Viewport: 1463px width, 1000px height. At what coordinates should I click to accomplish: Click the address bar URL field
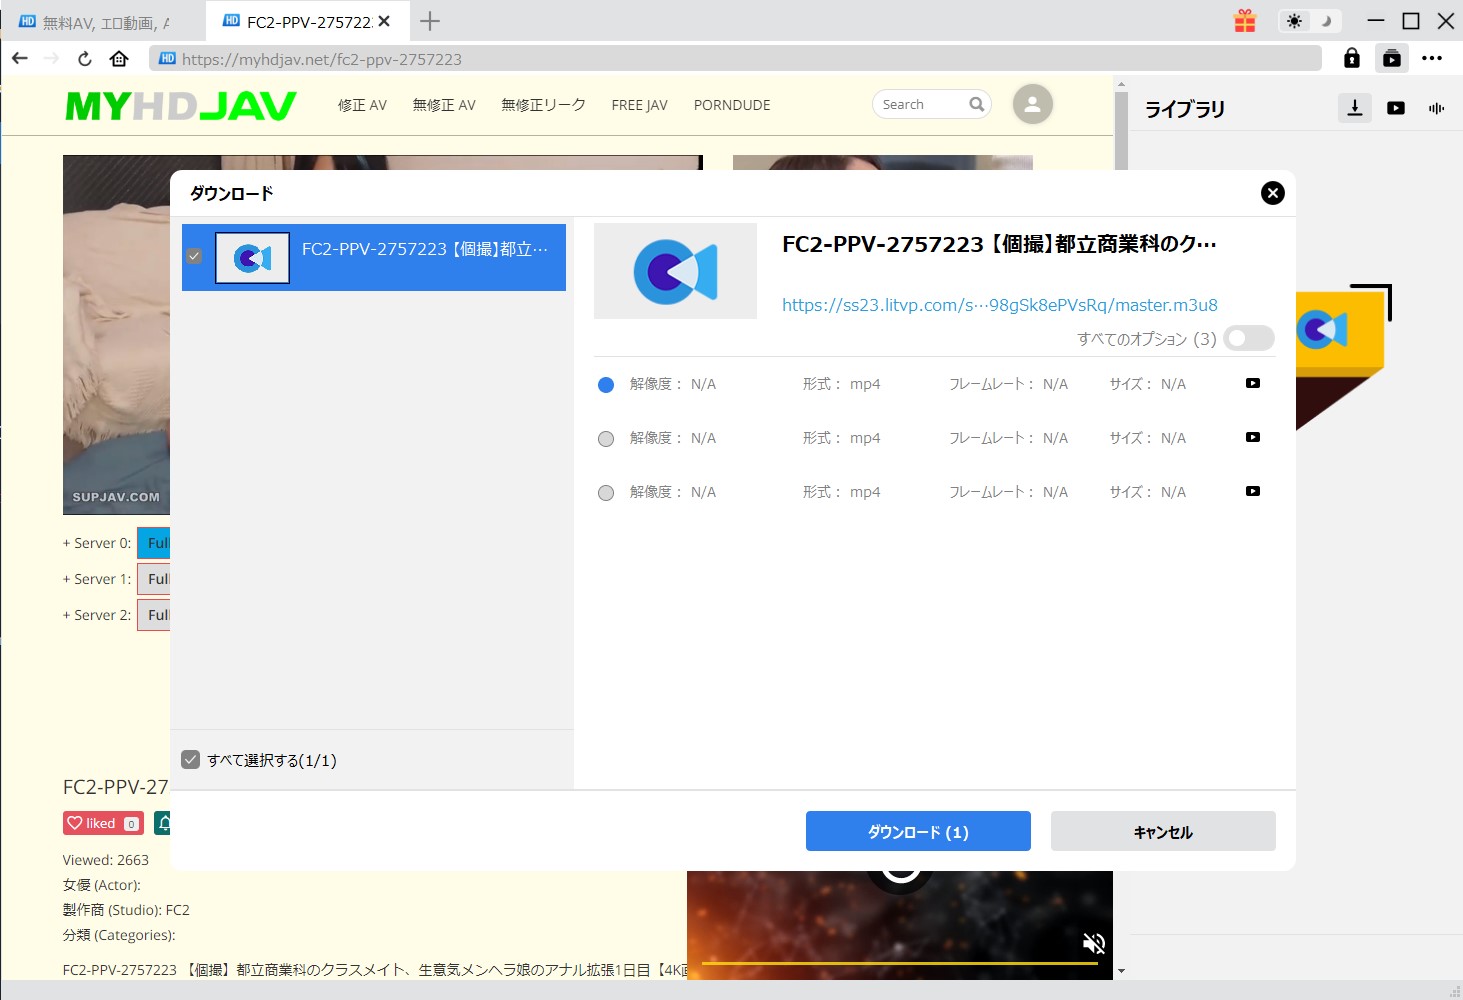735,59
